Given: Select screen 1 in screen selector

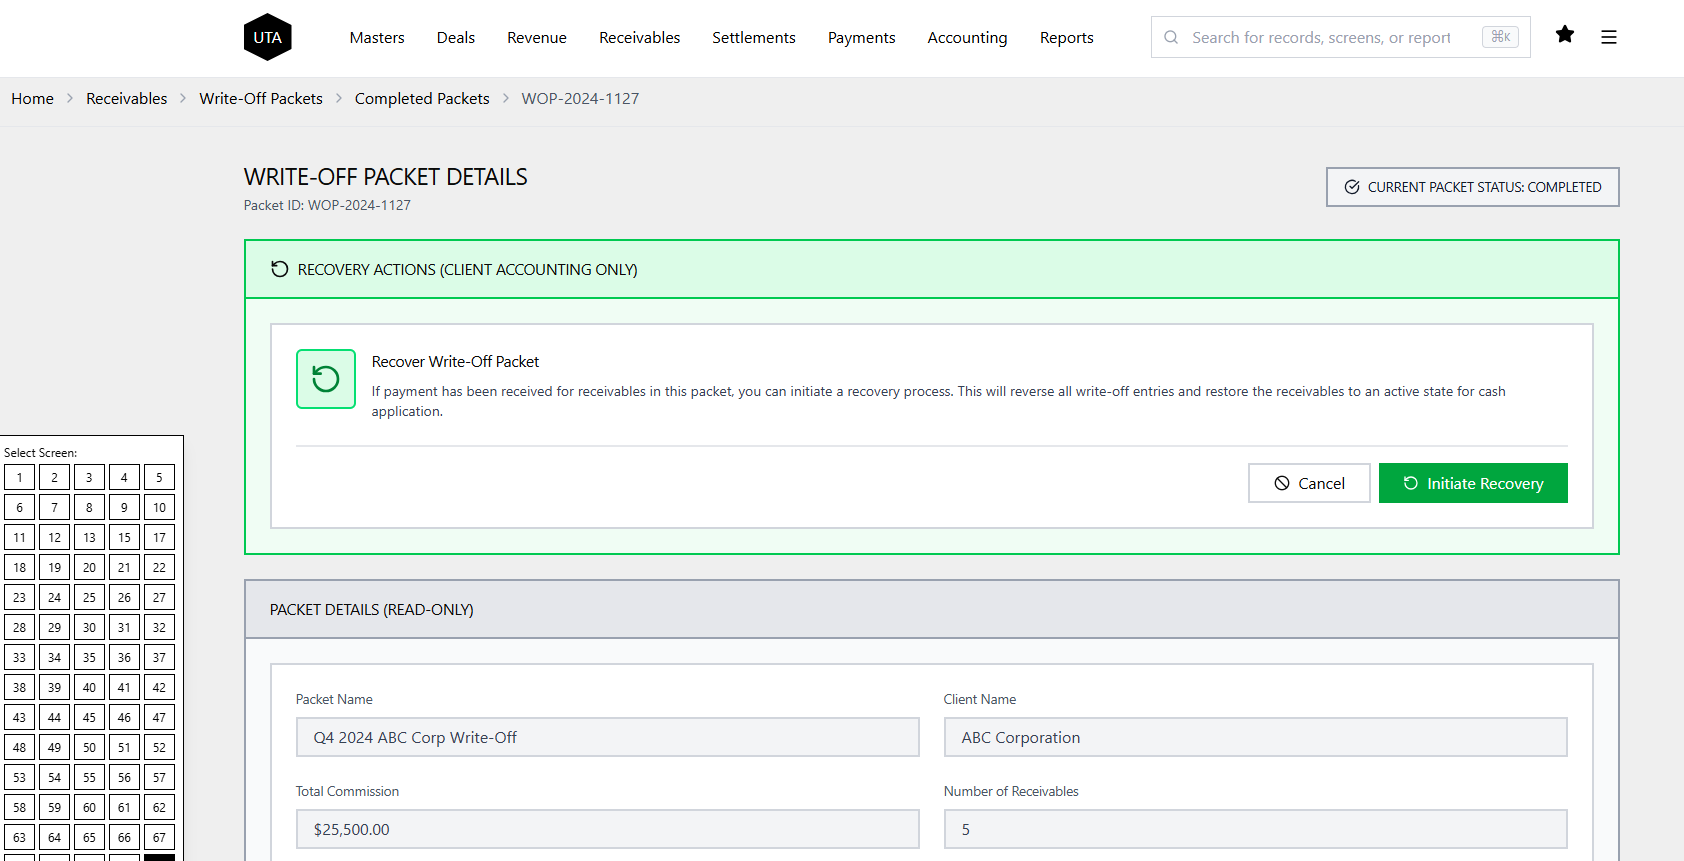Looking at the screenshot, I should [20, 477].
